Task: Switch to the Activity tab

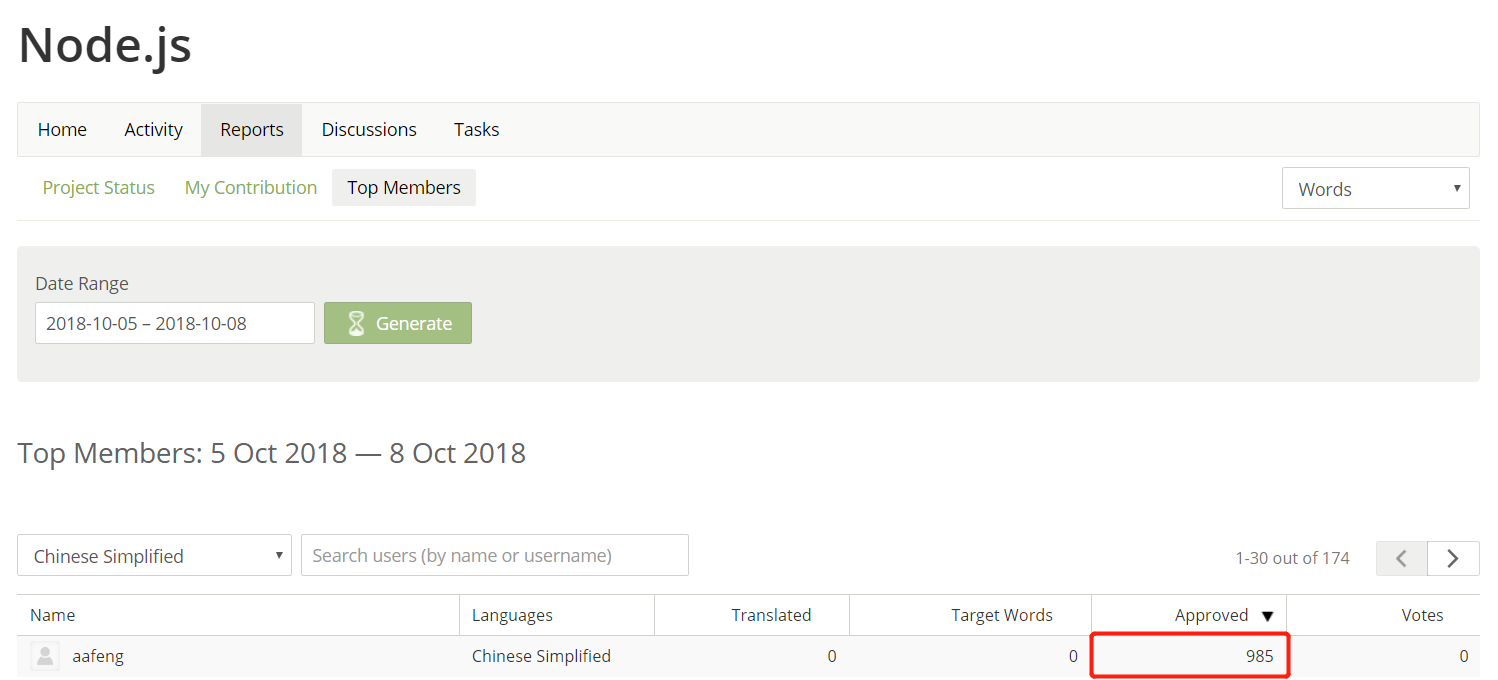Action: coord(153,130)
